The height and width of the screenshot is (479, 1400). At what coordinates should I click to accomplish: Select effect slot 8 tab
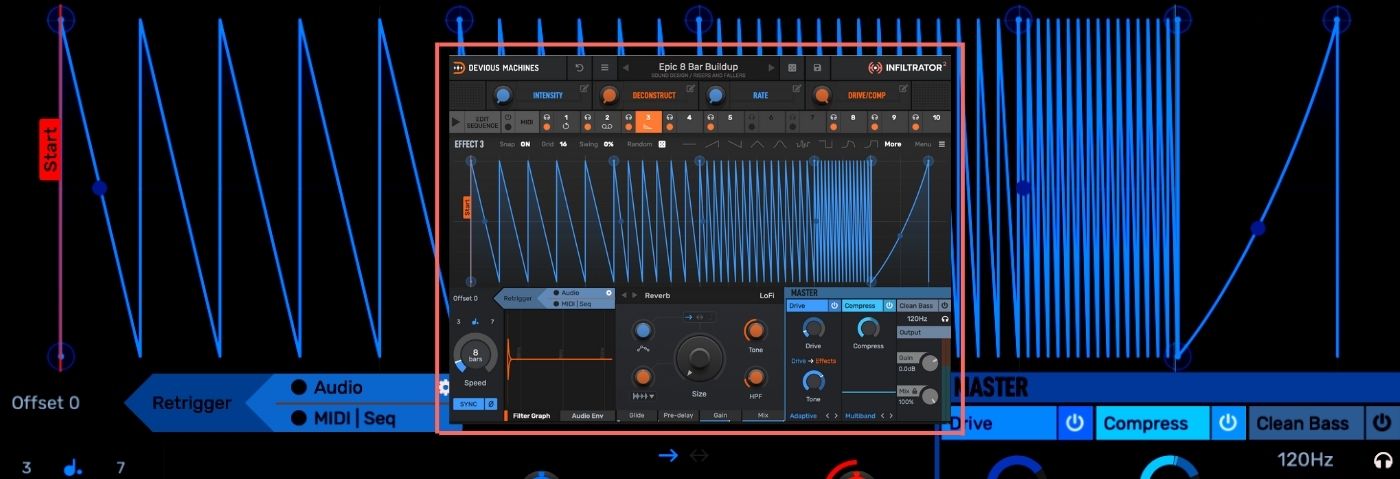pyautogui.click(x=853, y=122)
